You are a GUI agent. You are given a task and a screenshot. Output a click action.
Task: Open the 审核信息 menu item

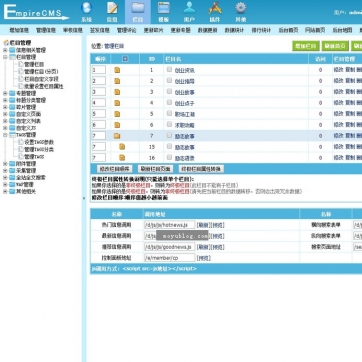pyautogui.click(x=73, y=30)
